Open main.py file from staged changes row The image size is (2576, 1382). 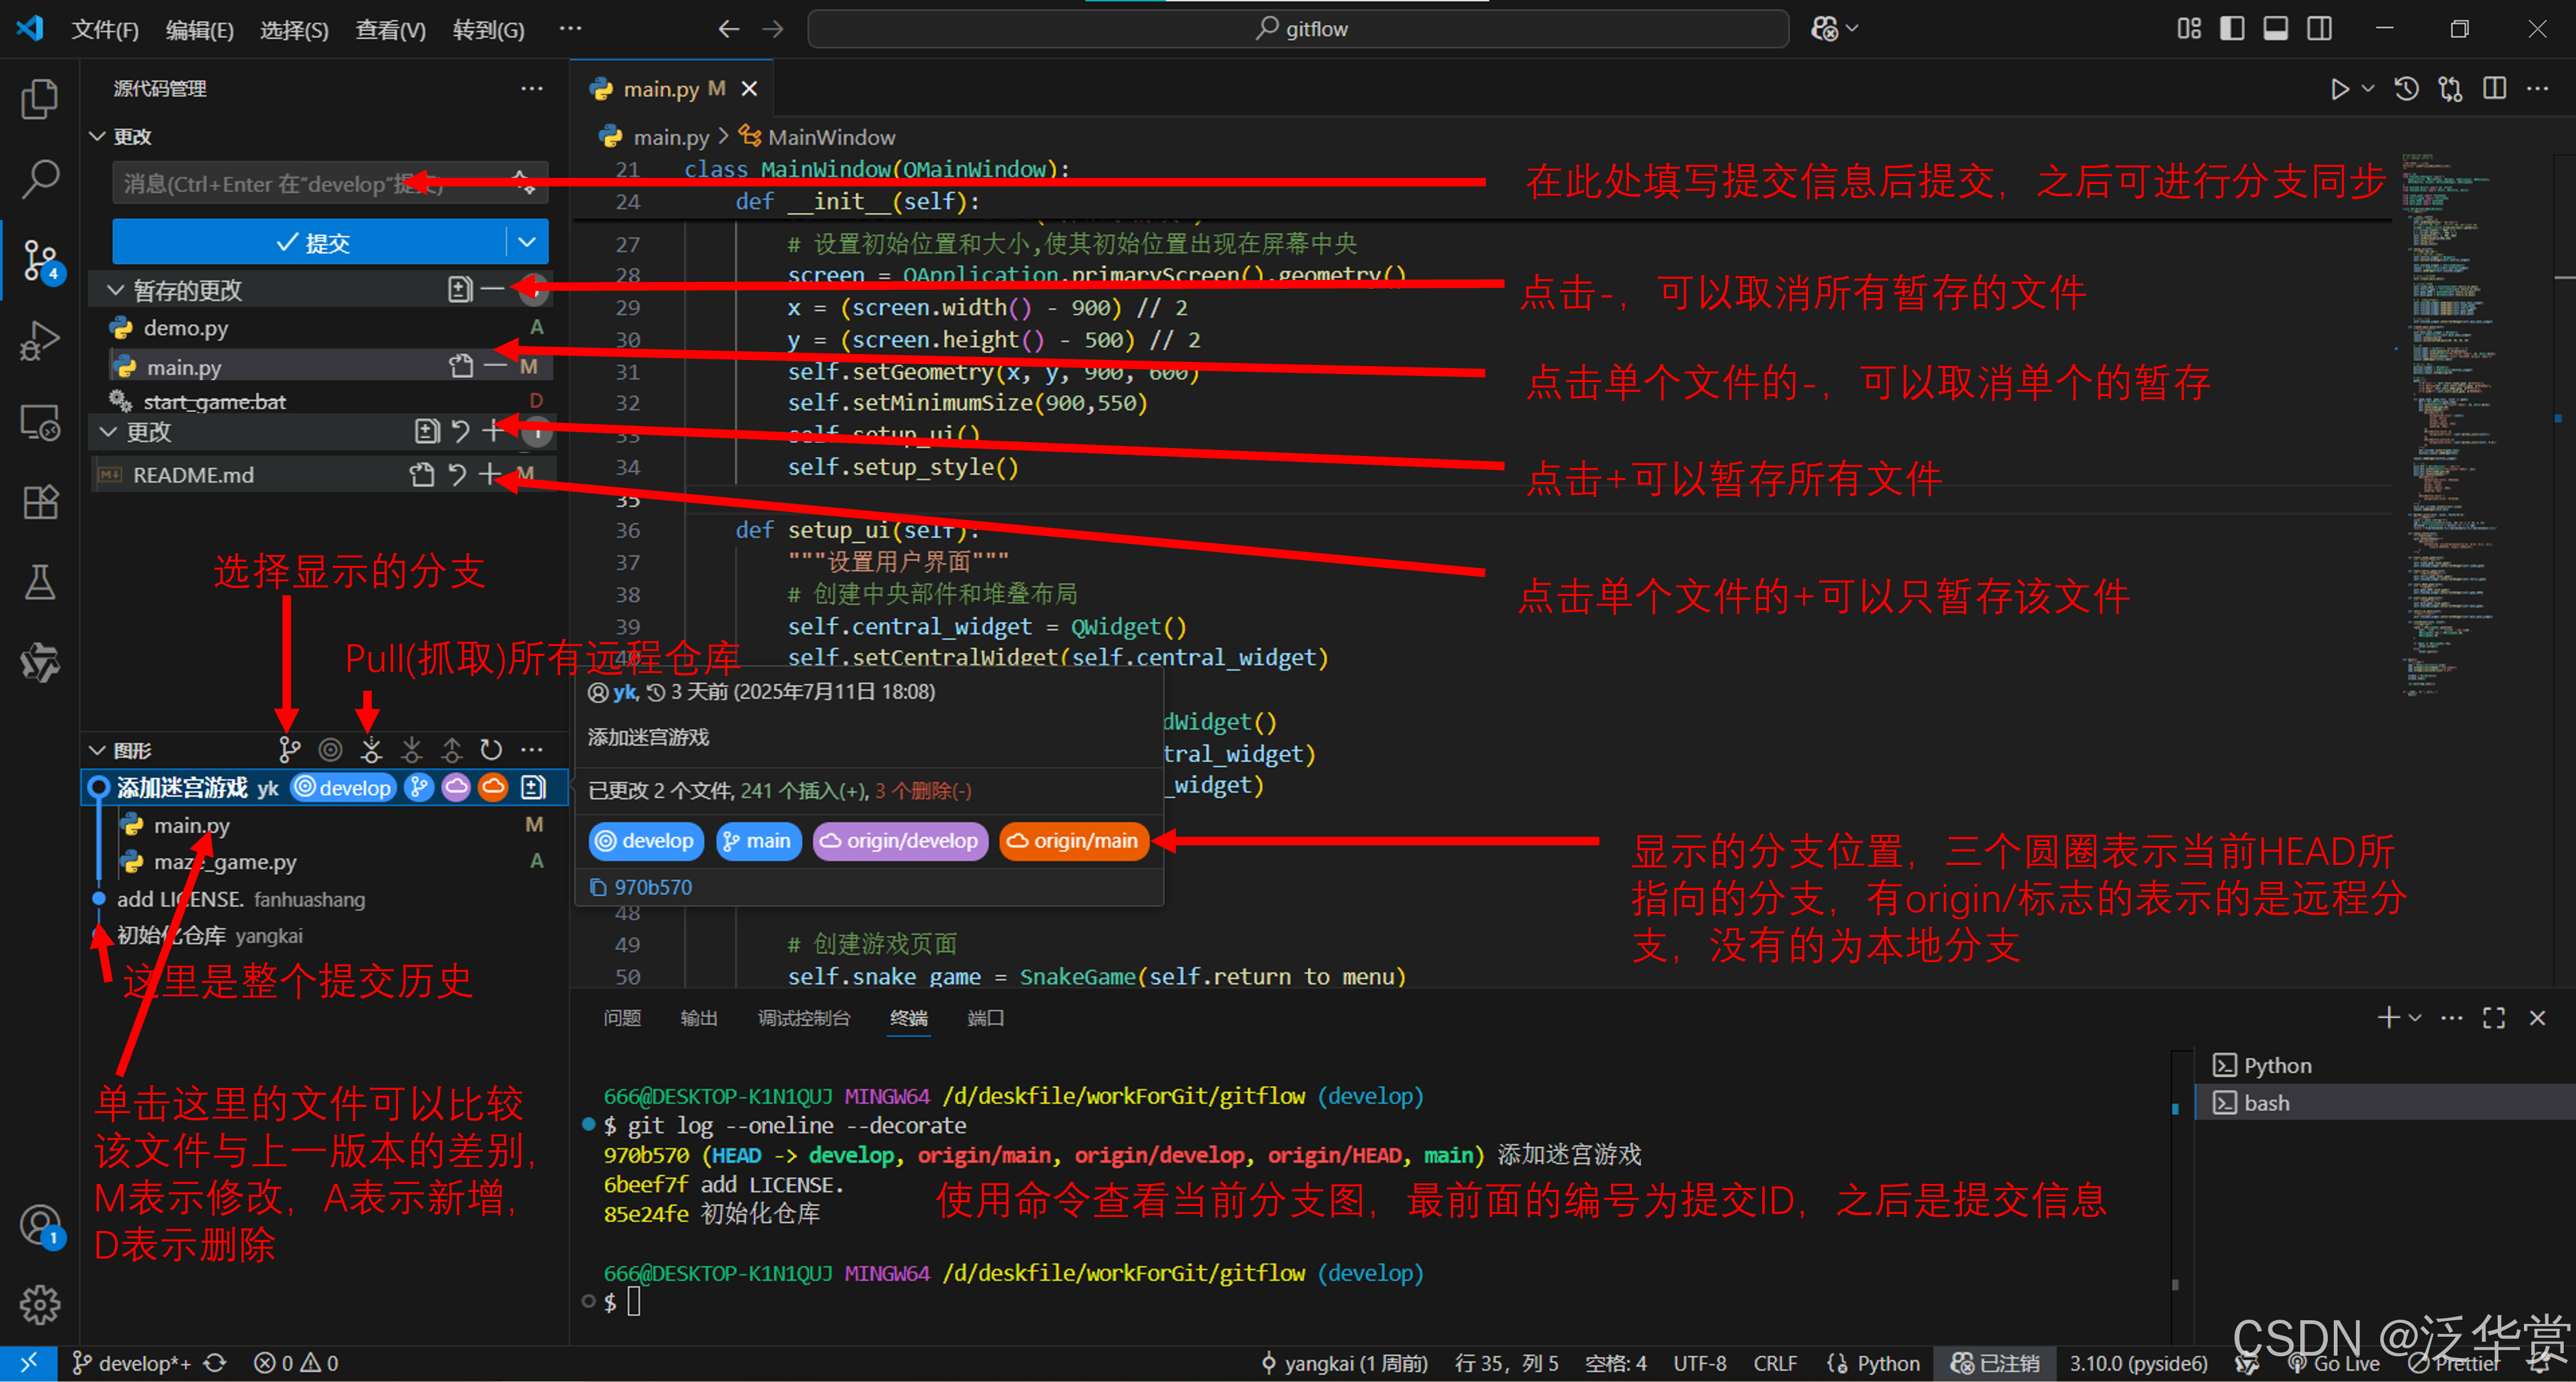[460, 366]
